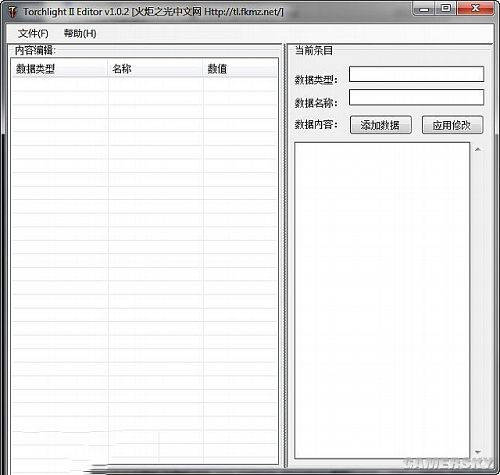
Task: Click the window title bar text
Action: [153, 12]
